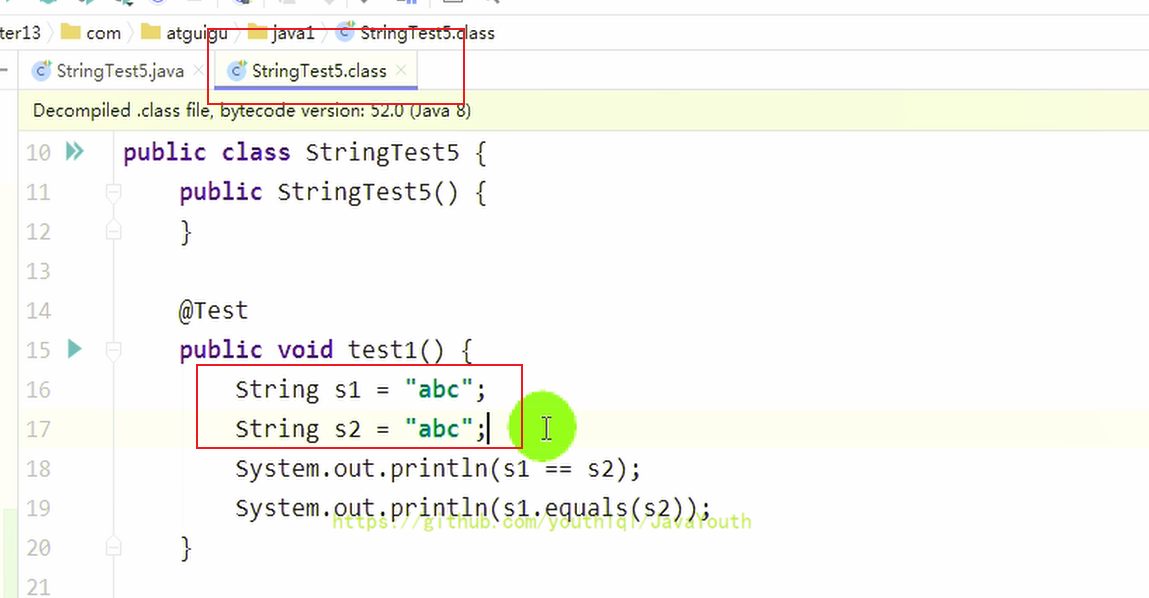Click line number 10 in gutter
Viewport: 1149px width, 598px height.
(x=38, y=152)
